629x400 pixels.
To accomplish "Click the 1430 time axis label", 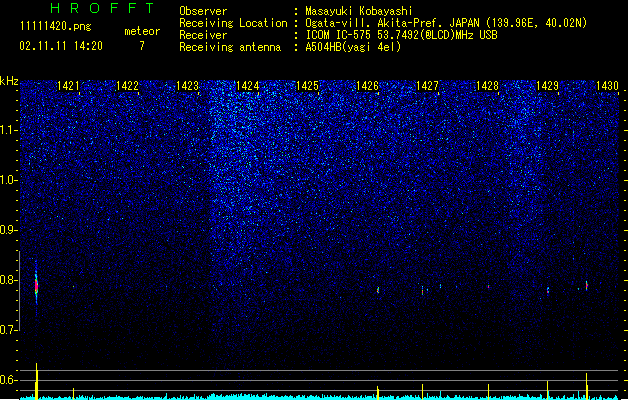I will (x=607, y=86).
